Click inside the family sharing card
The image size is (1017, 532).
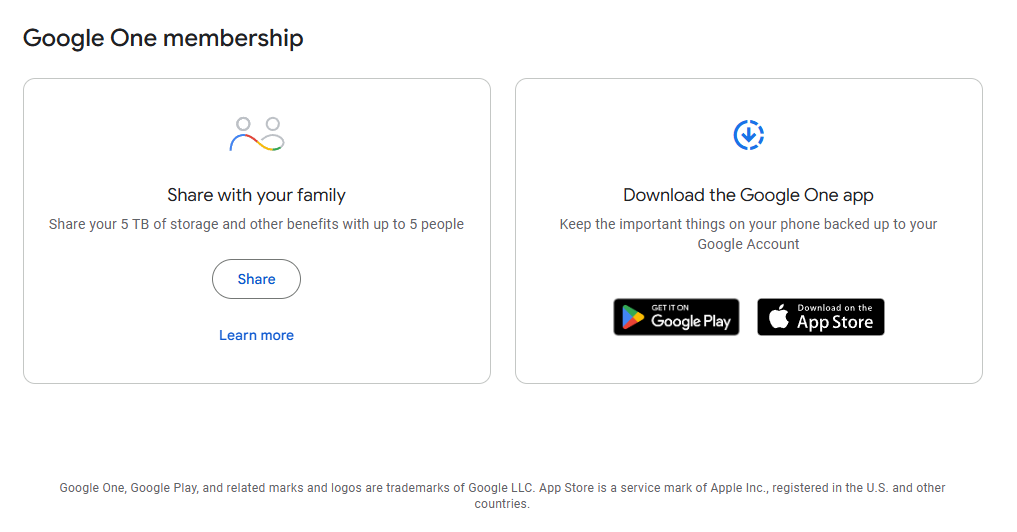(x=257, y=231)
